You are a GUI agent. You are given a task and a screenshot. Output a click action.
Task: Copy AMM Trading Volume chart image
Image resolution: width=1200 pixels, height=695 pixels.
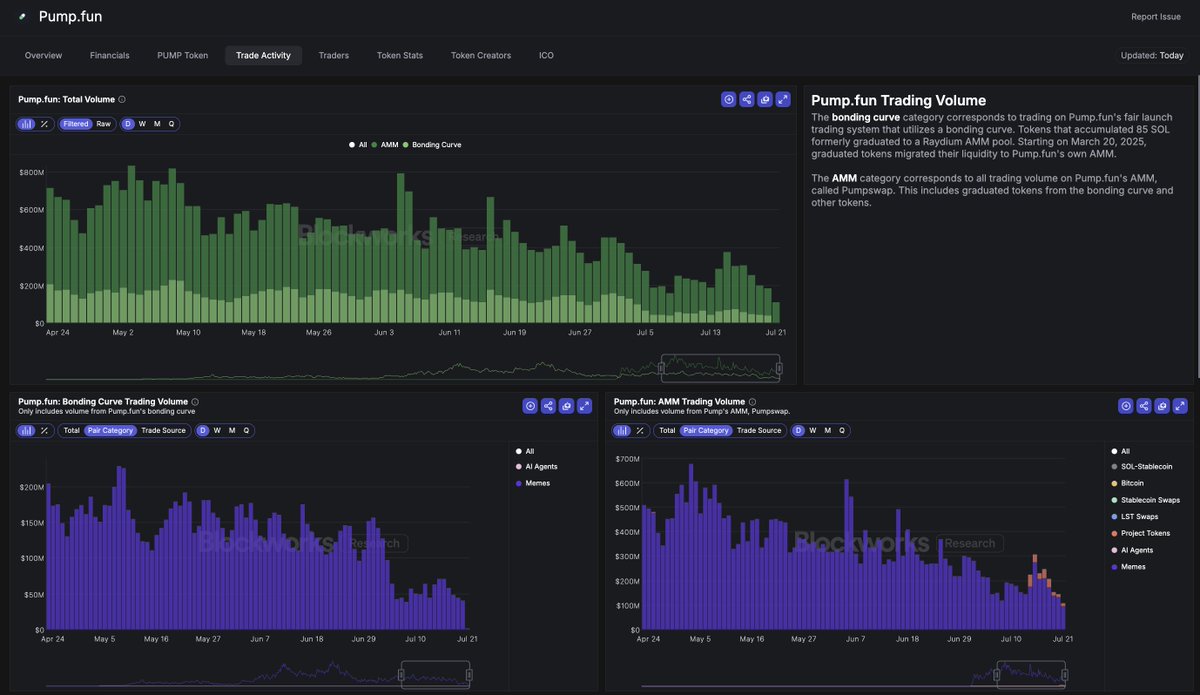[1162, 405]
